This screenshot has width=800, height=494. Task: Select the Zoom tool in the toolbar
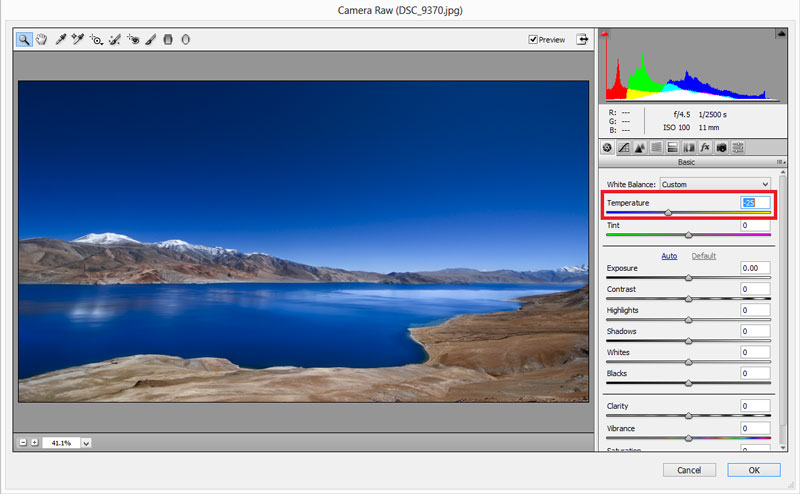tap(24, 40)
